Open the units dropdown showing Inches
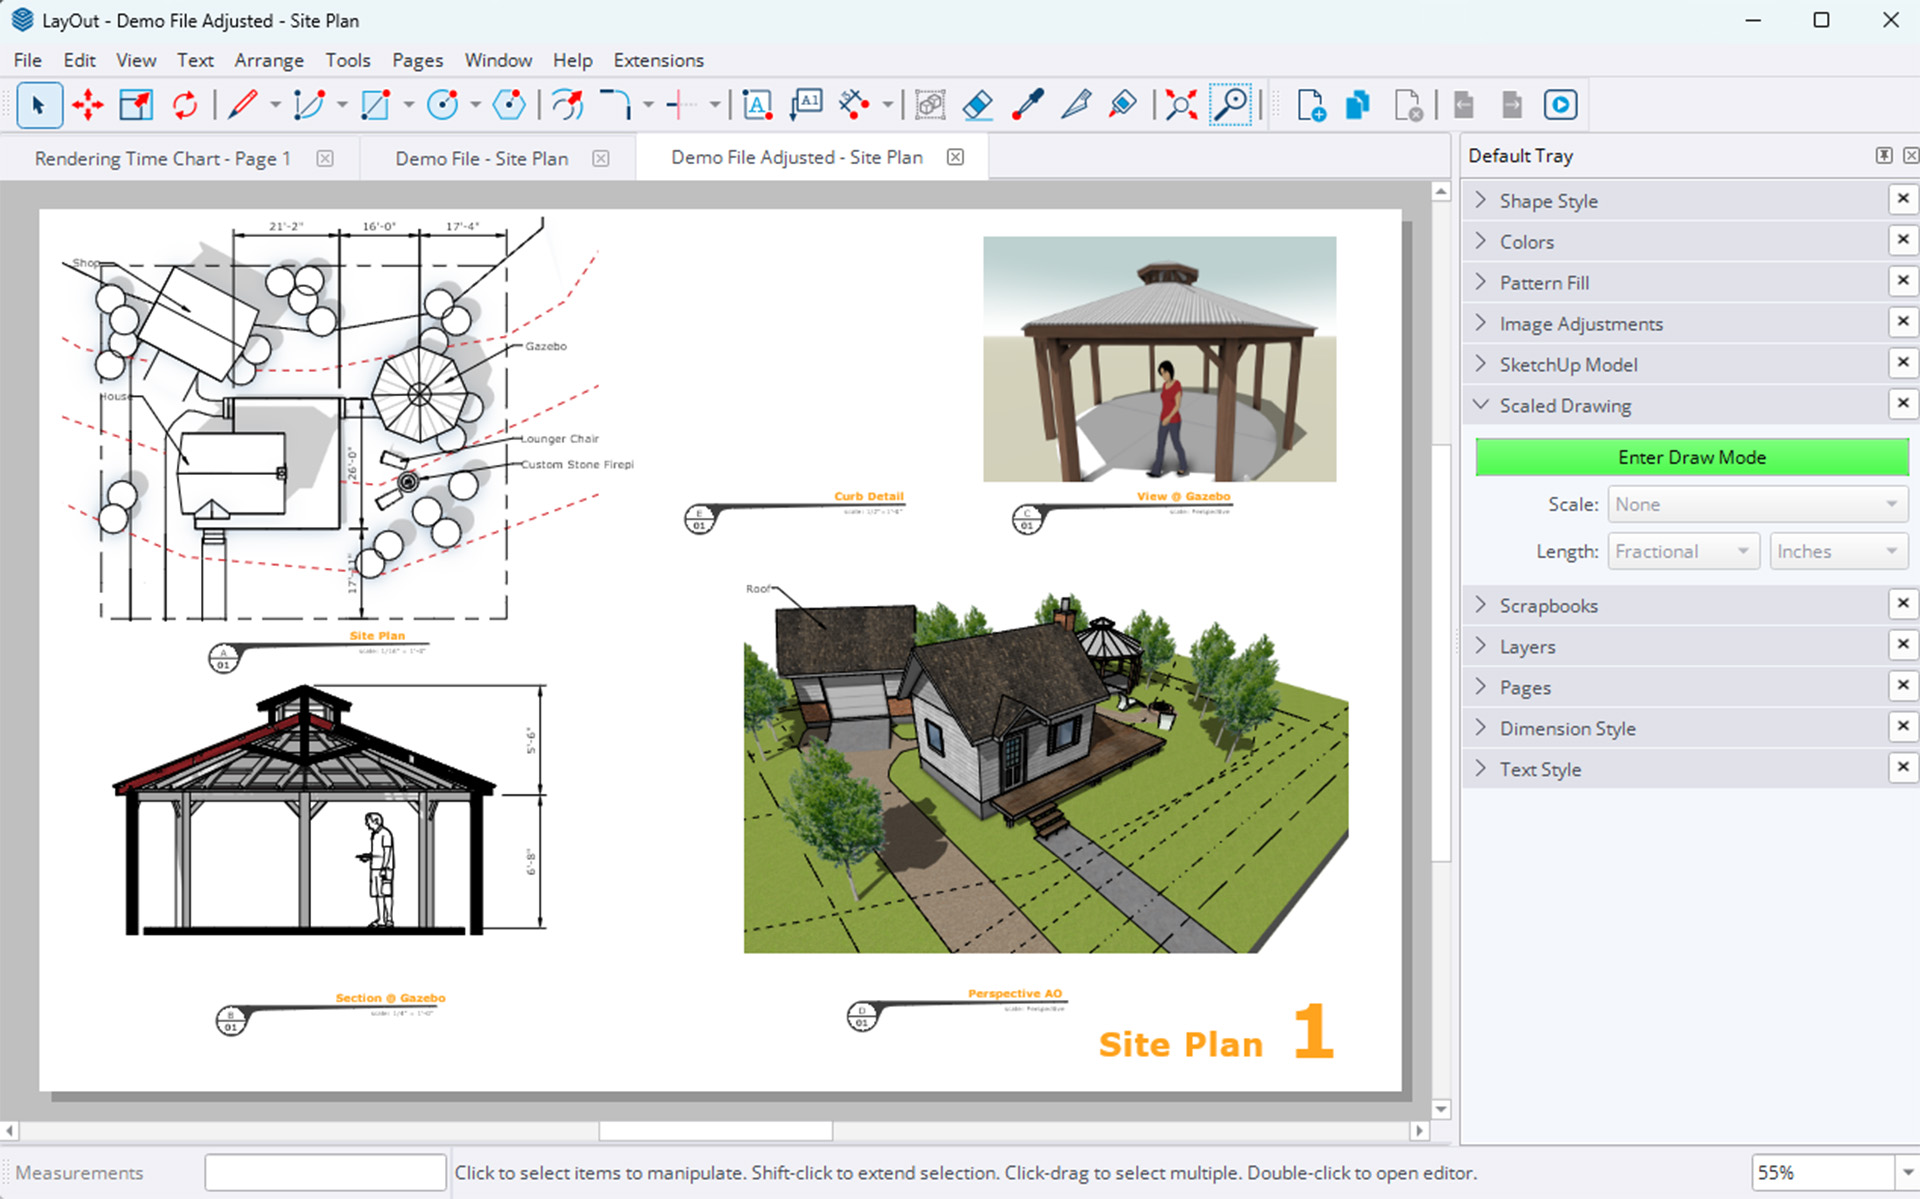This screenshot has width=1920, height=1199. [x=1838, y=552]
